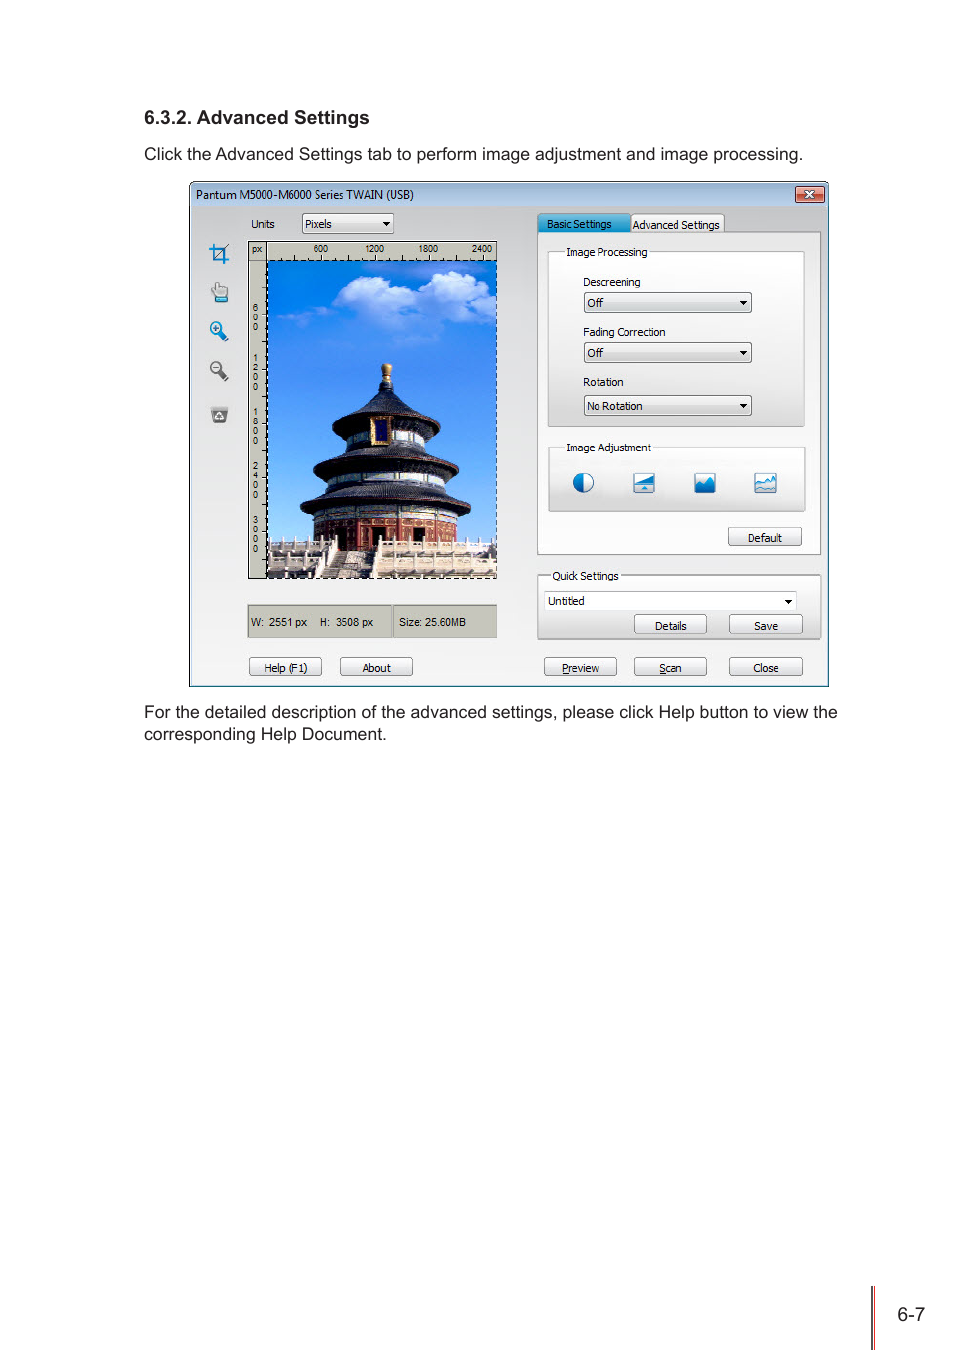The image size is (954, 1350).
Task: Click the Size 25.60MB readout
Action: pyautogui.click(x=443, y=622)
